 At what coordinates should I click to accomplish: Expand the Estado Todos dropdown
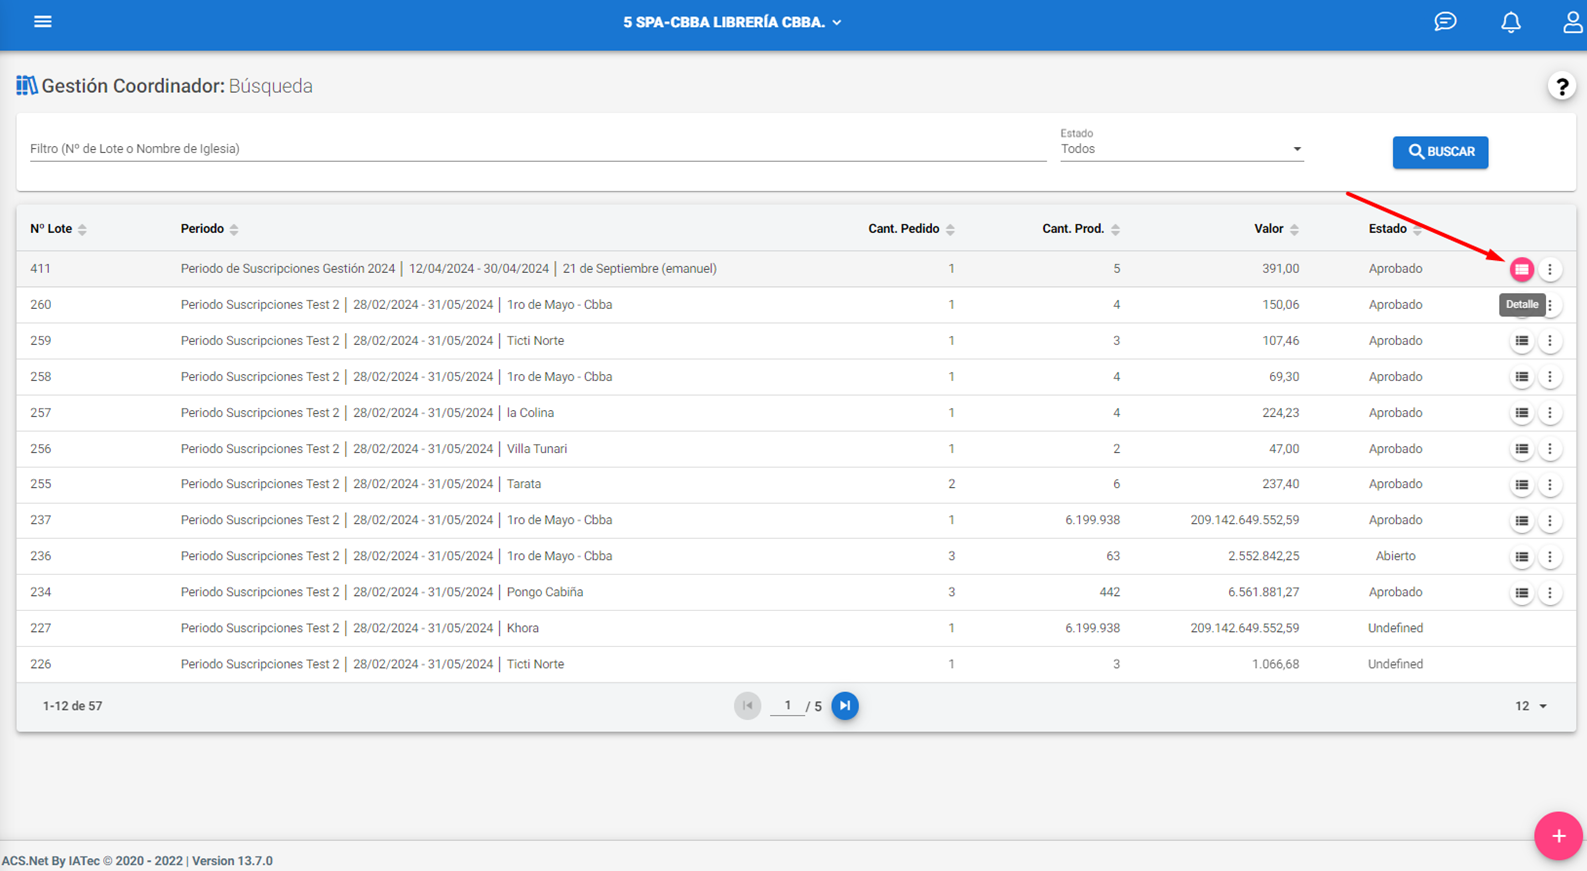[x=1181, y=149]
